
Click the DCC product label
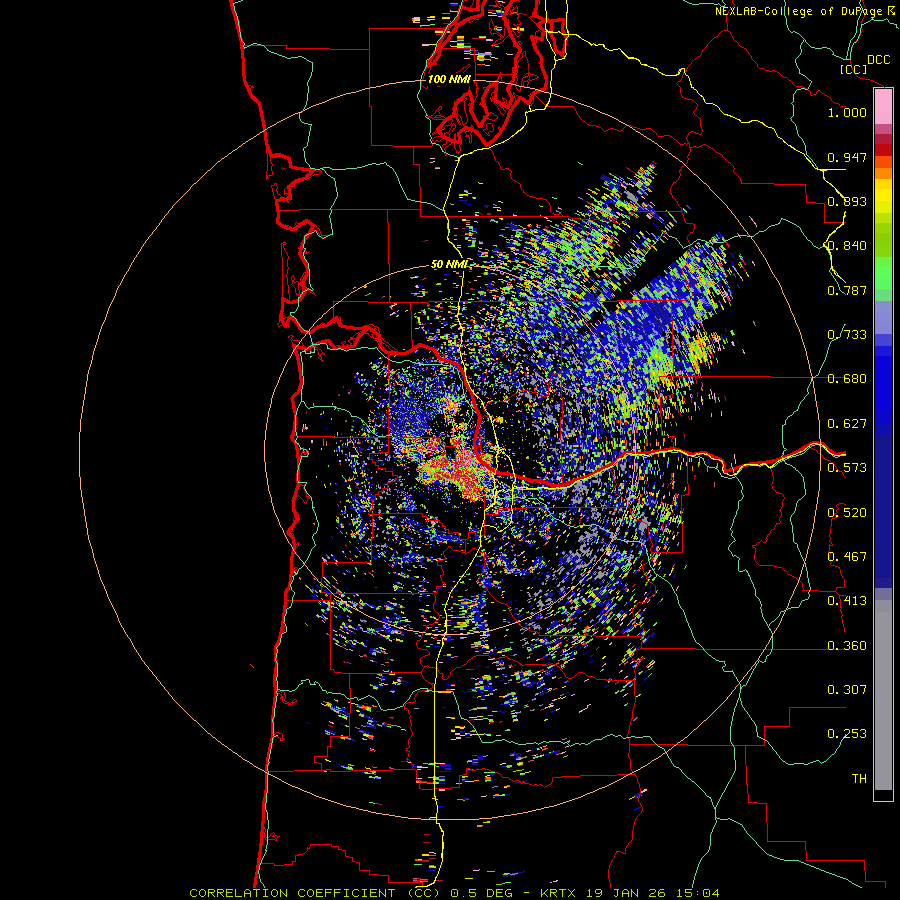click(x=878, y=60)
